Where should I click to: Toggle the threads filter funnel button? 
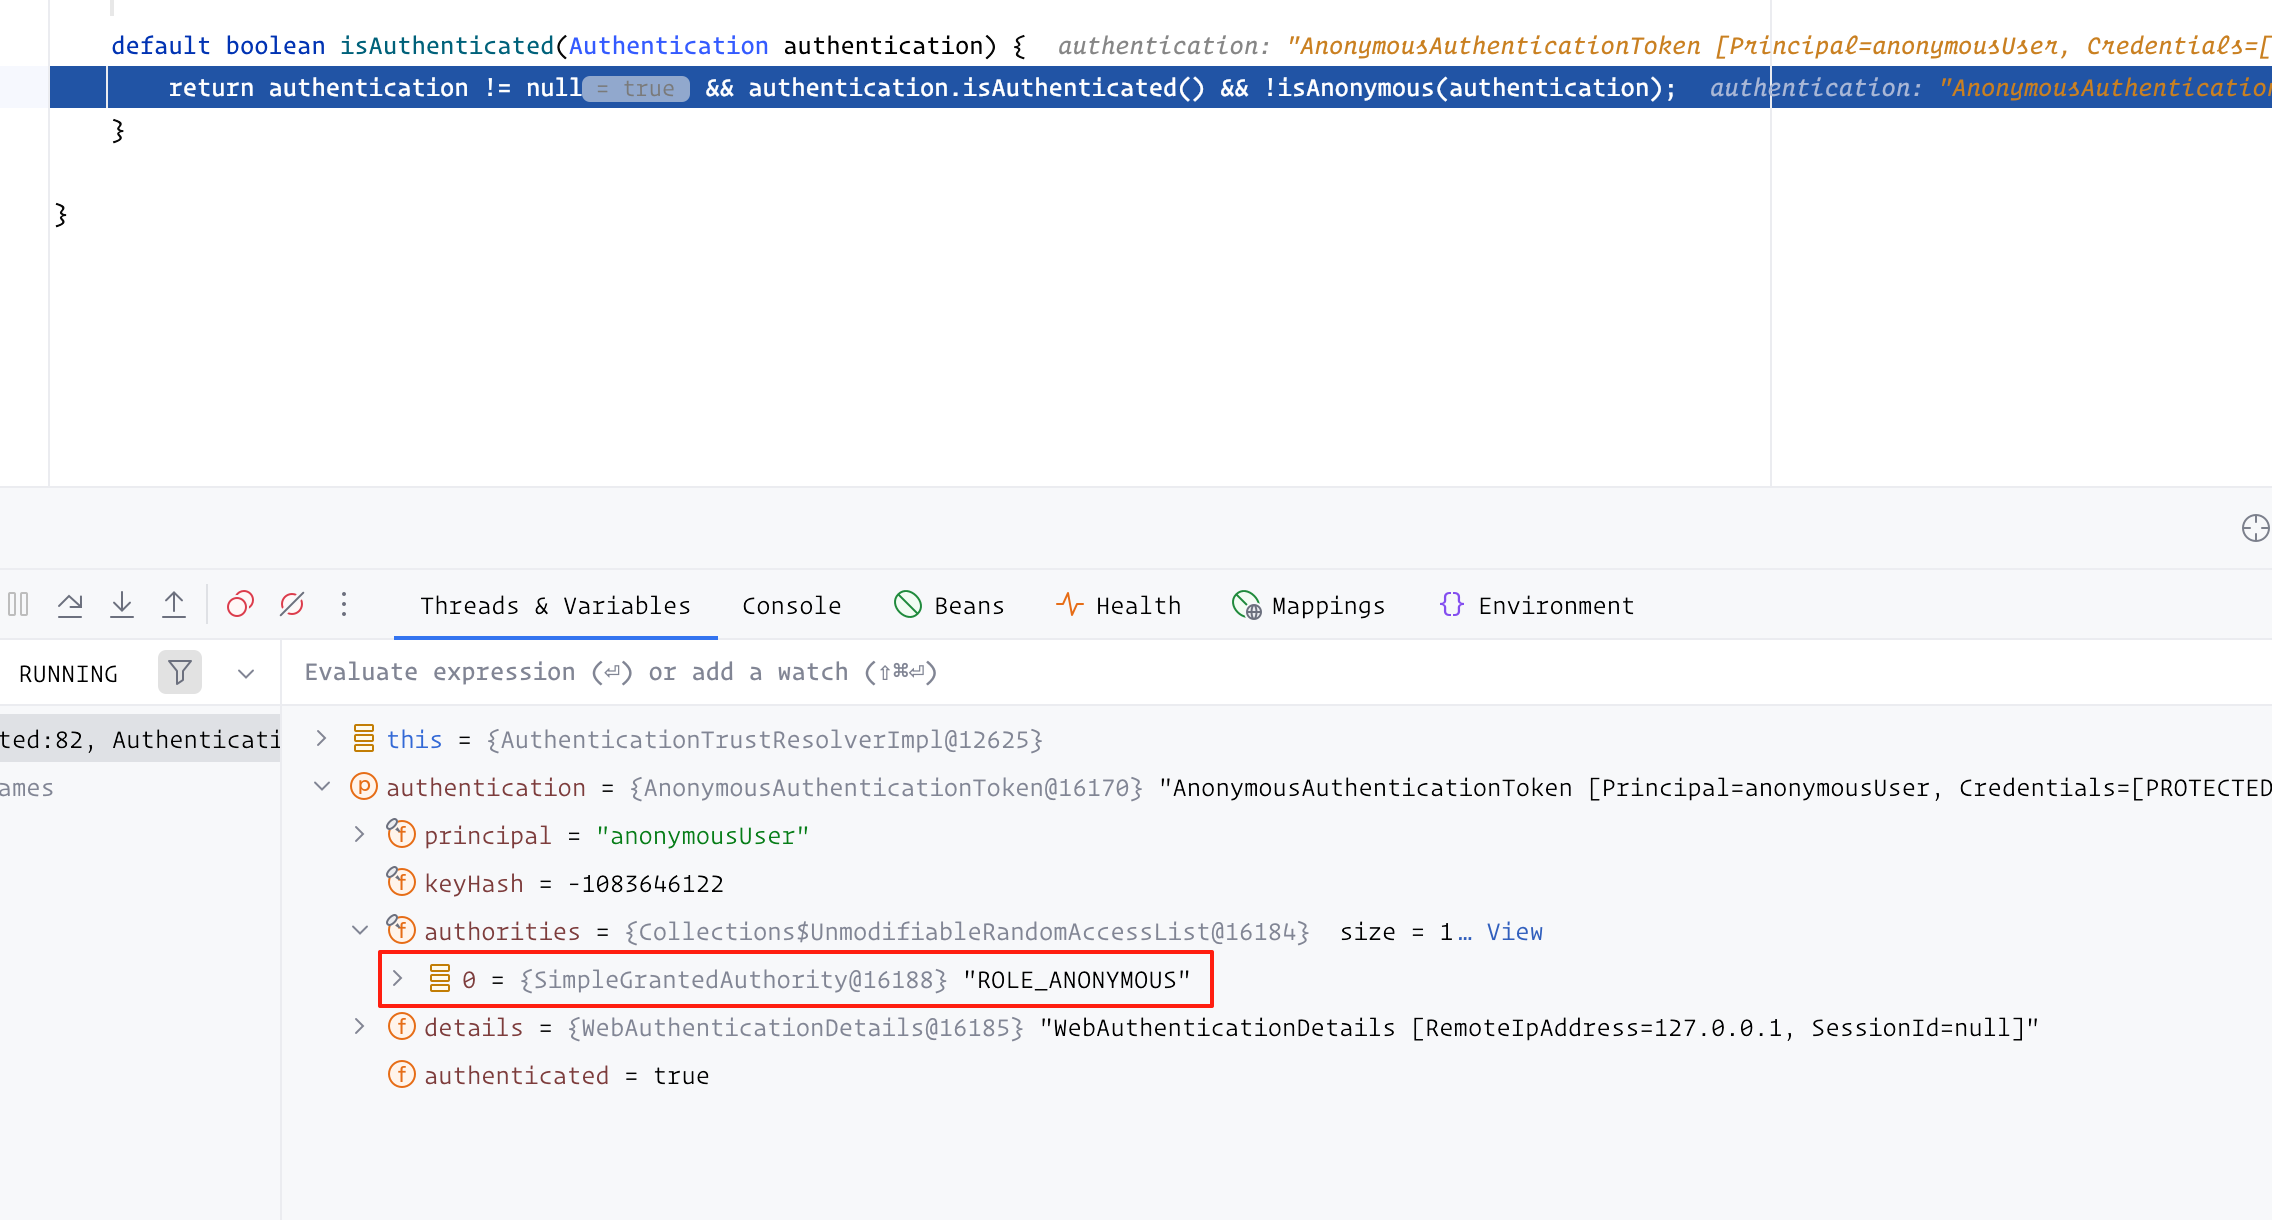[180, 672]
